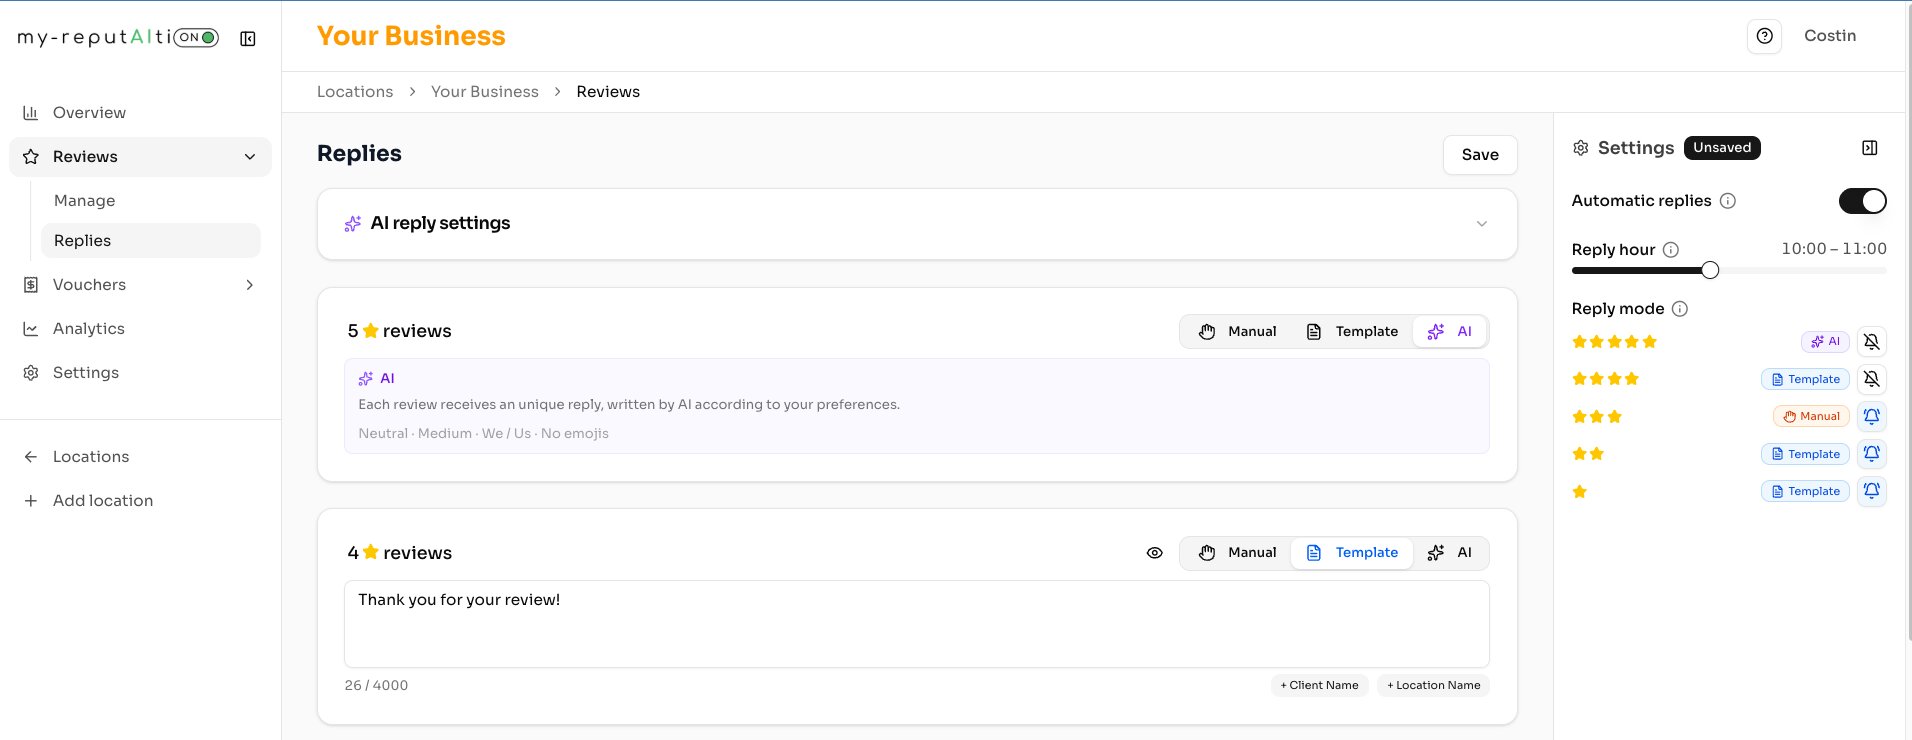
Task: Select AI mode for 5-star reviews
Action: tap(1450, 332)
